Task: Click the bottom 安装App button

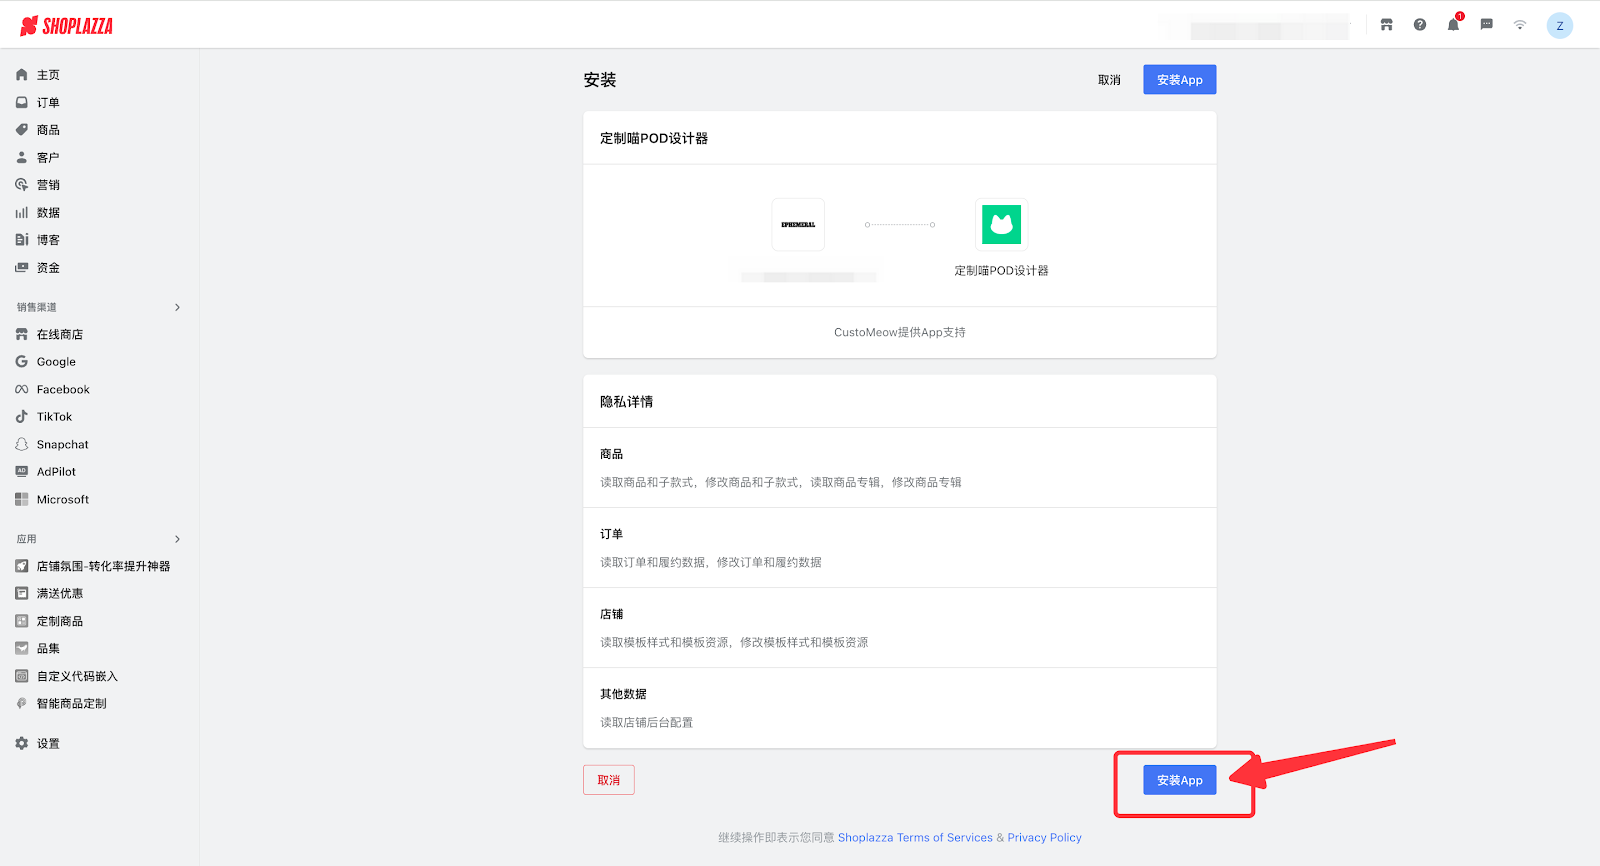Action: (x=1179, y=780)
